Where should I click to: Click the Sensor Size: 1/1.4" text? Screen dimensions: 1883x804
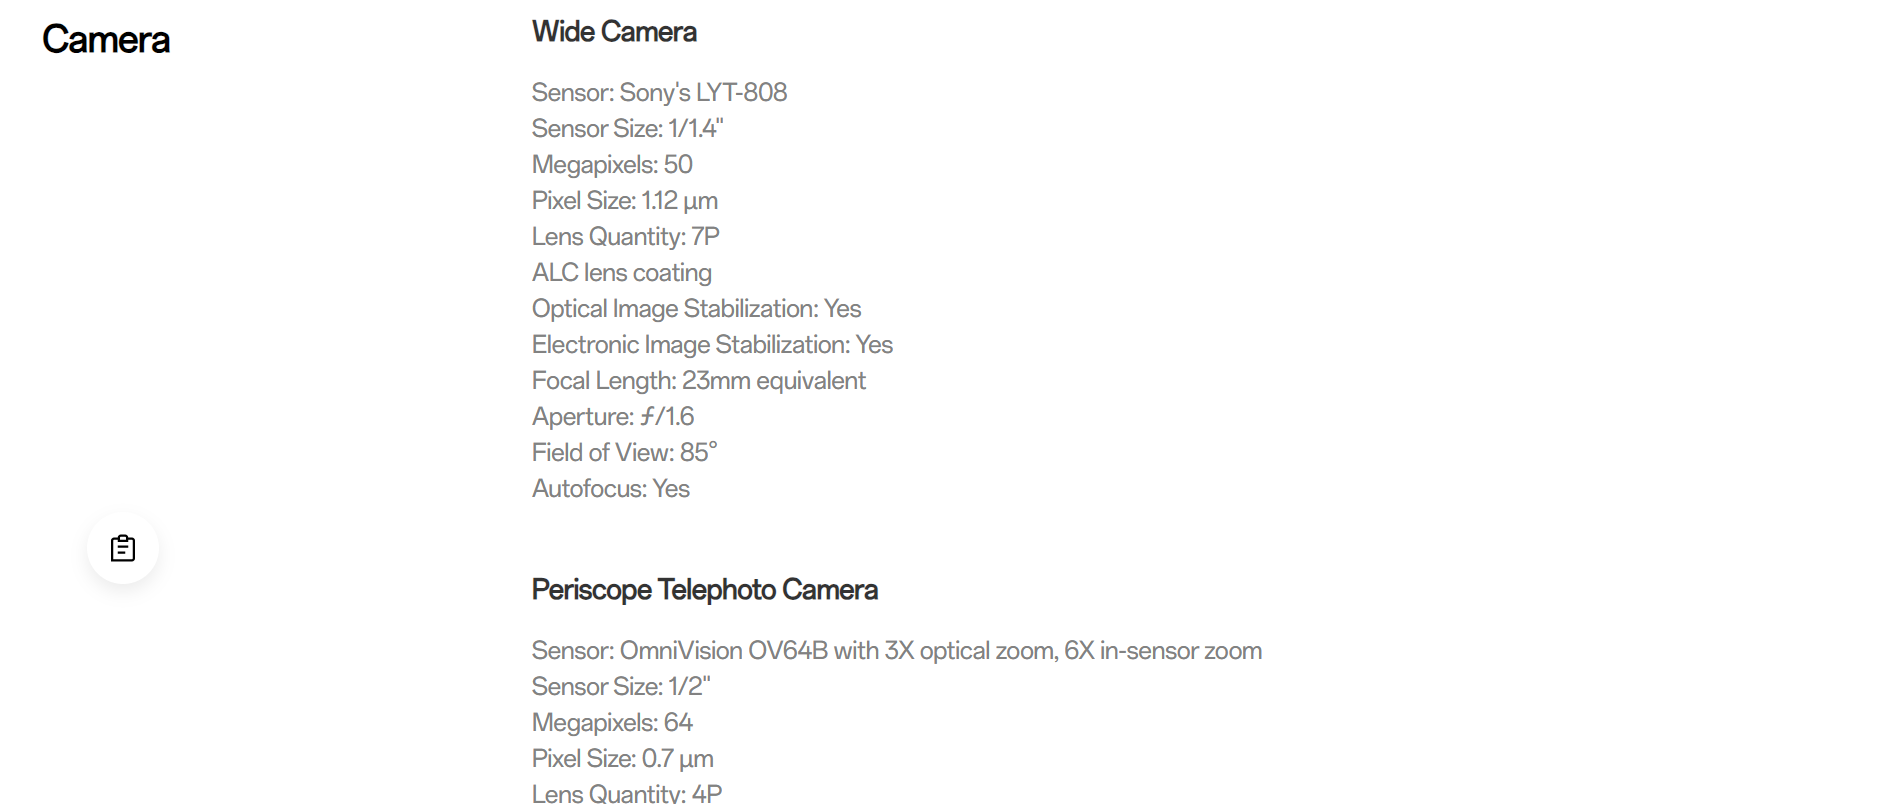coord(627,128)
